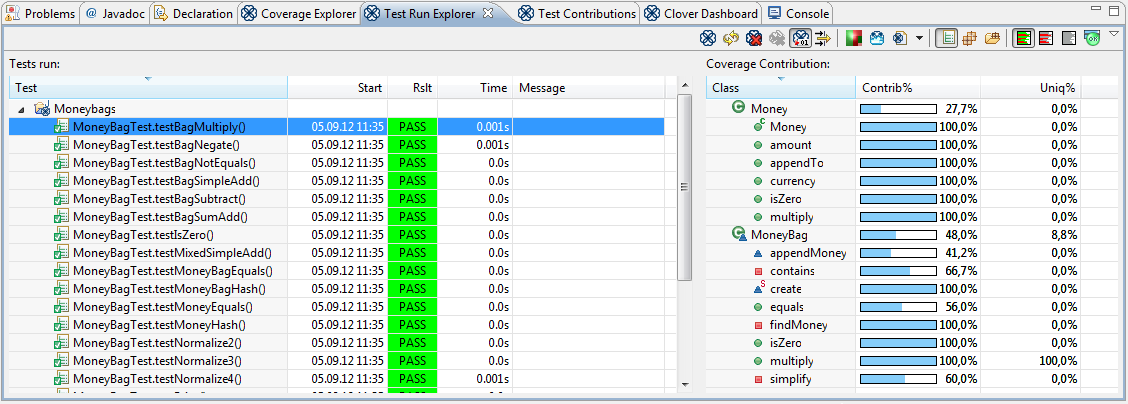Viewport: 1128px width, 404px height.
Task: Toggle the clover 01 coverage button
Action: tap(800, 39)
